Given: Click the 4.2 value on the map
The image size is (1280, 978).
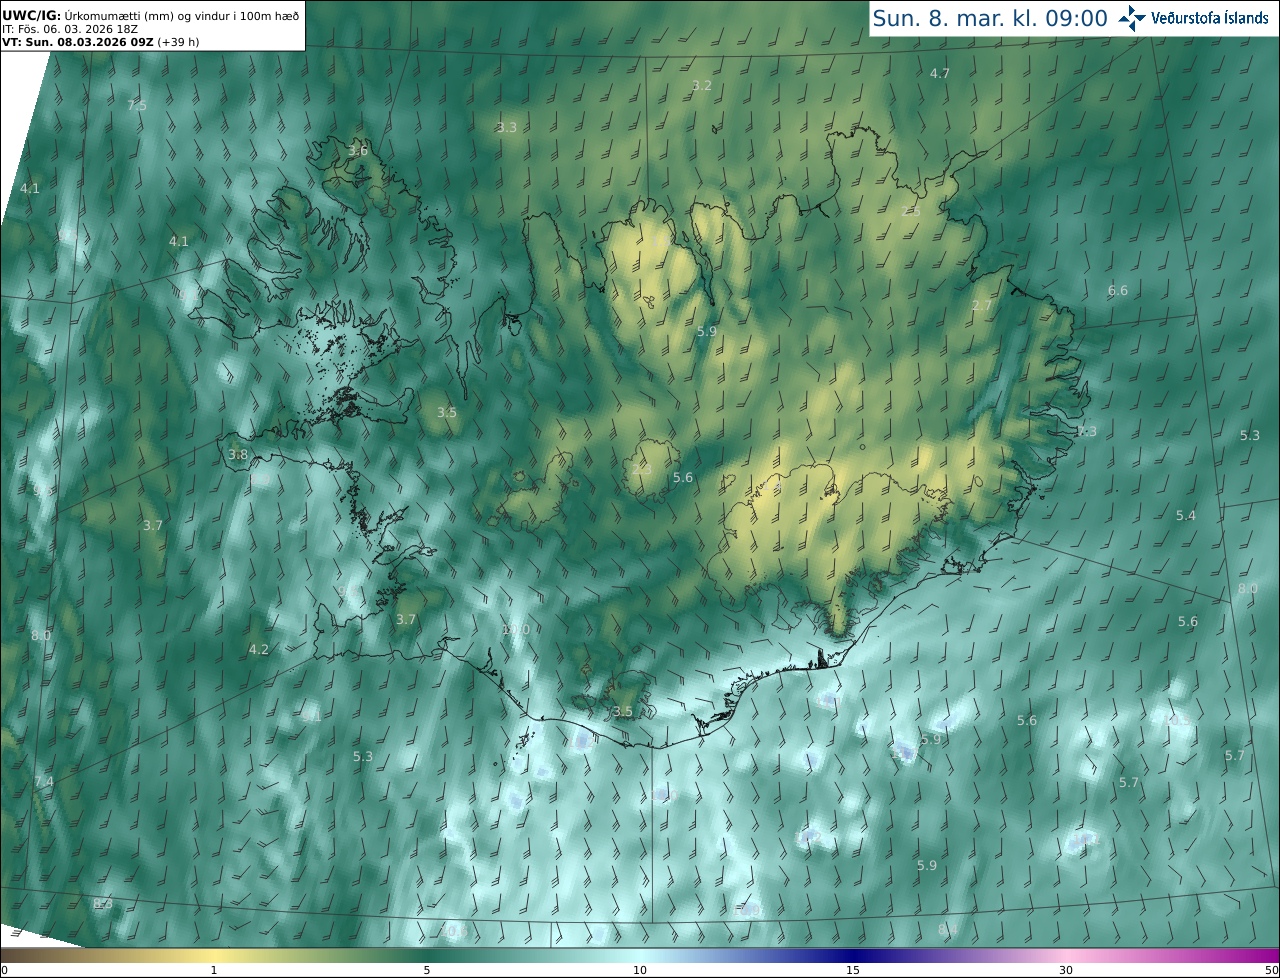Looking at the screenshot, I should (x=259, y=650).
